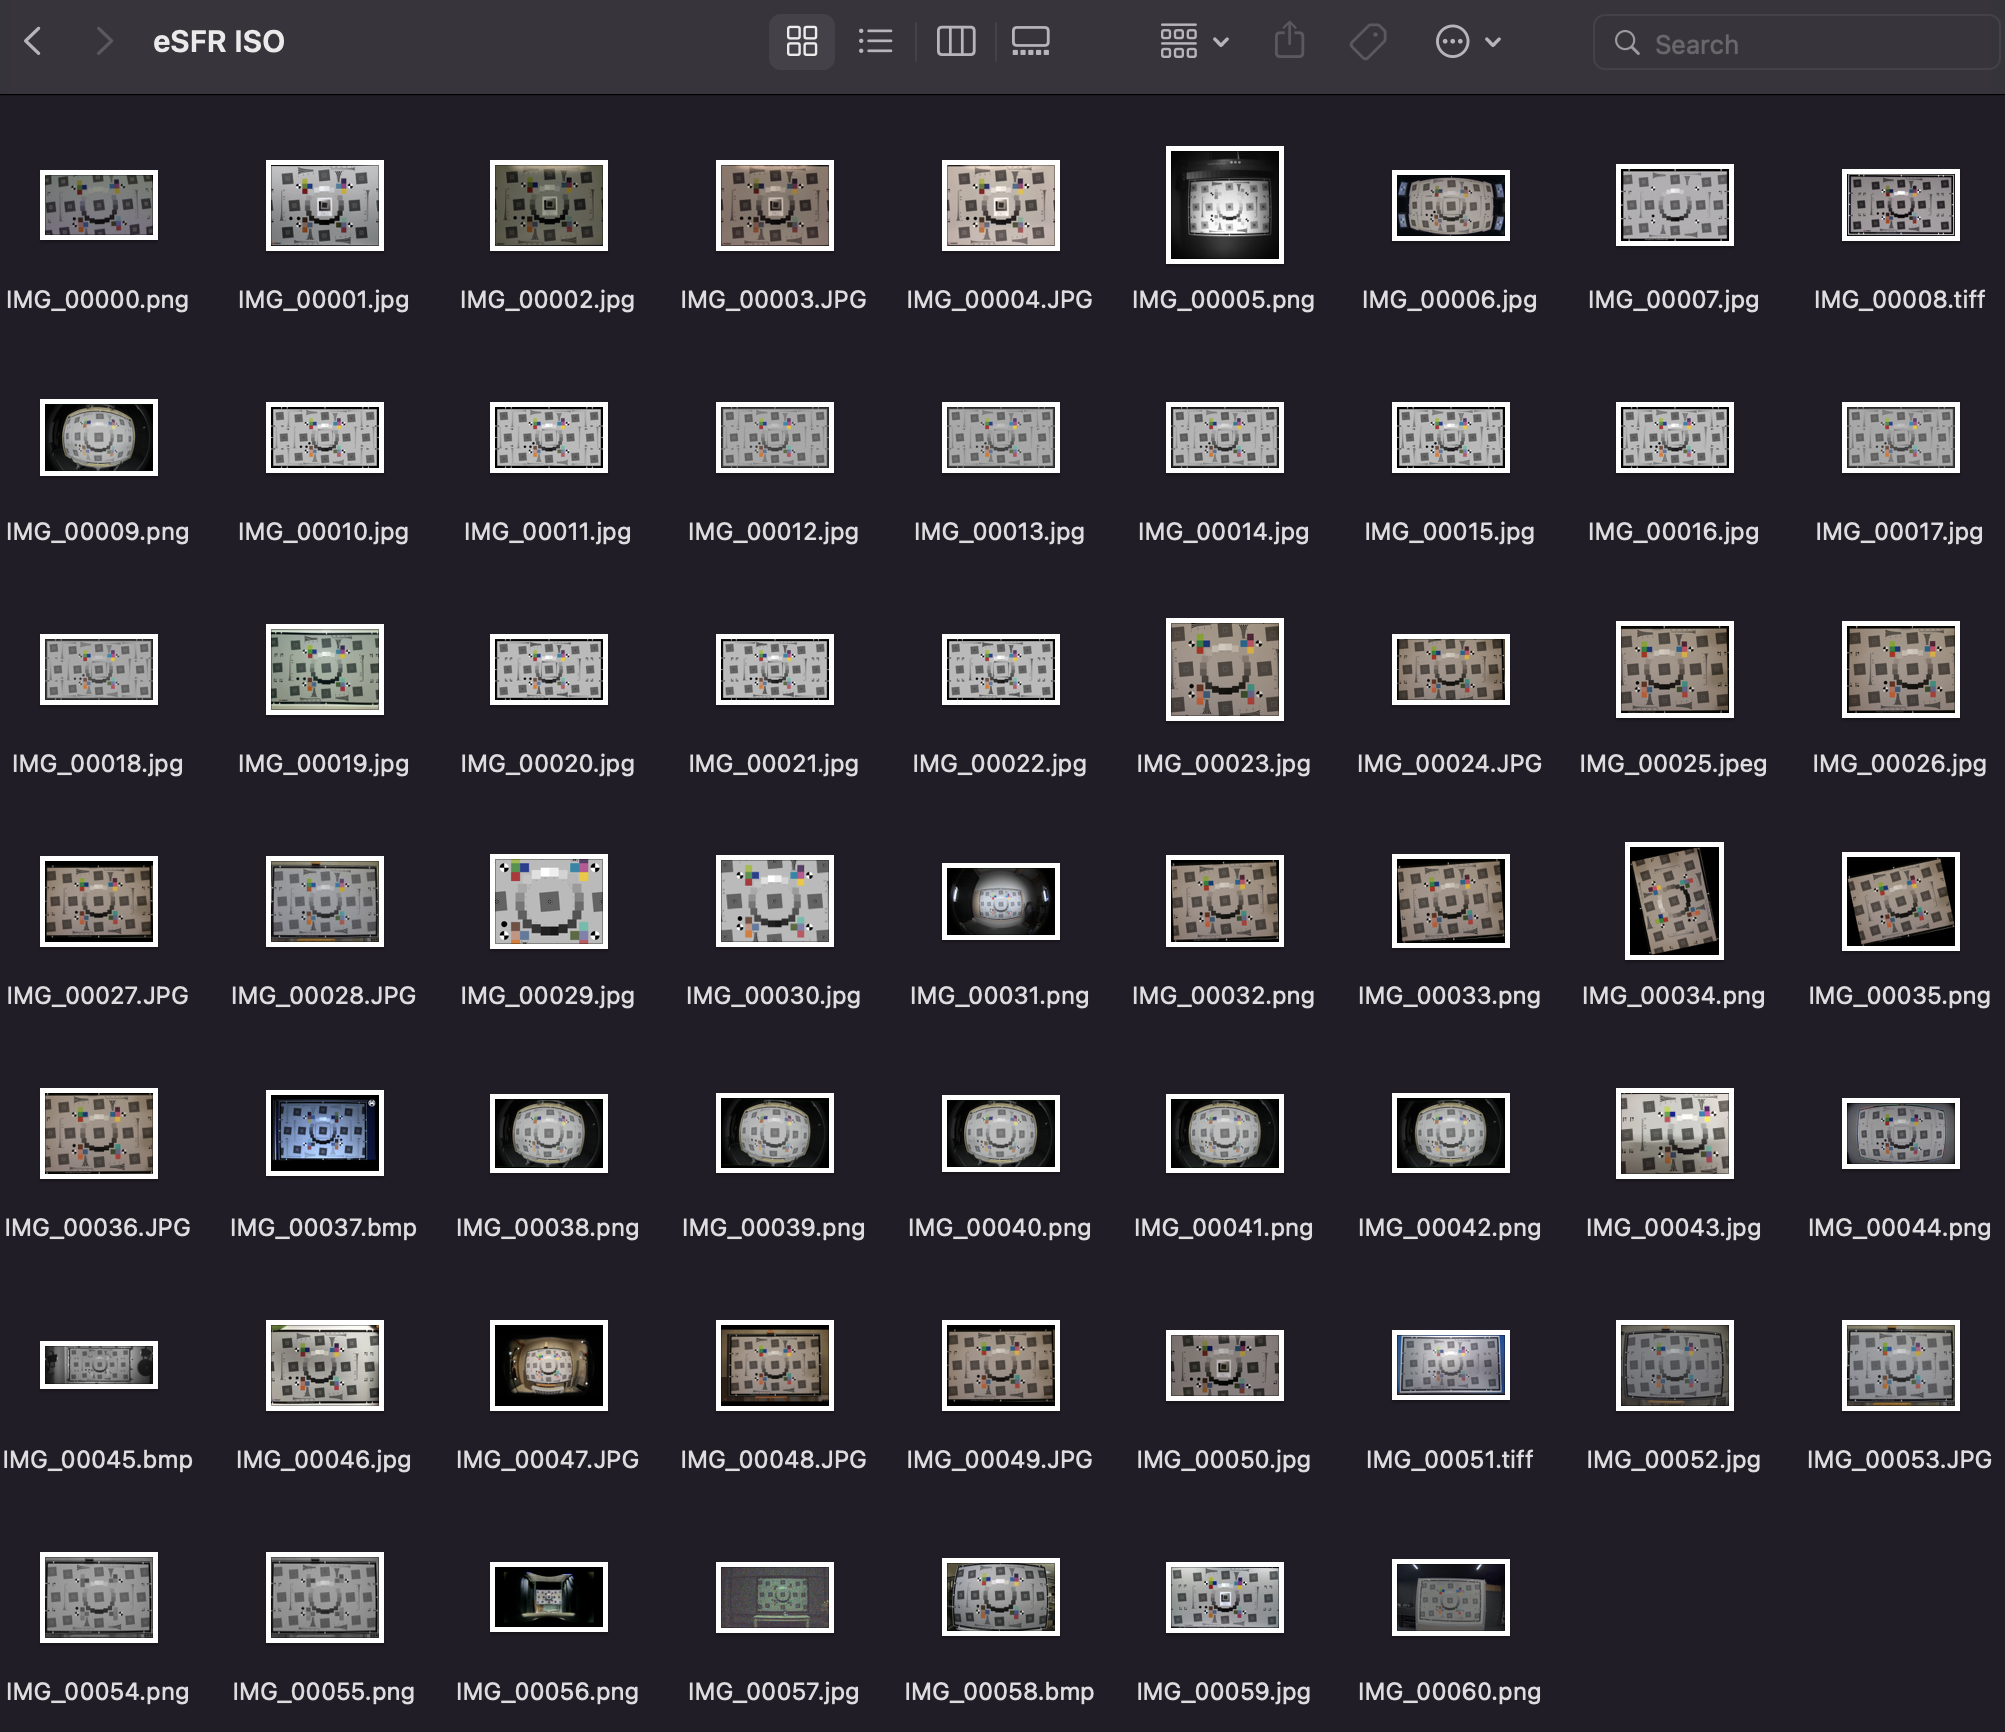
Task: Click the file name IMG_00006.jpg
Action: pos(1450,300)
